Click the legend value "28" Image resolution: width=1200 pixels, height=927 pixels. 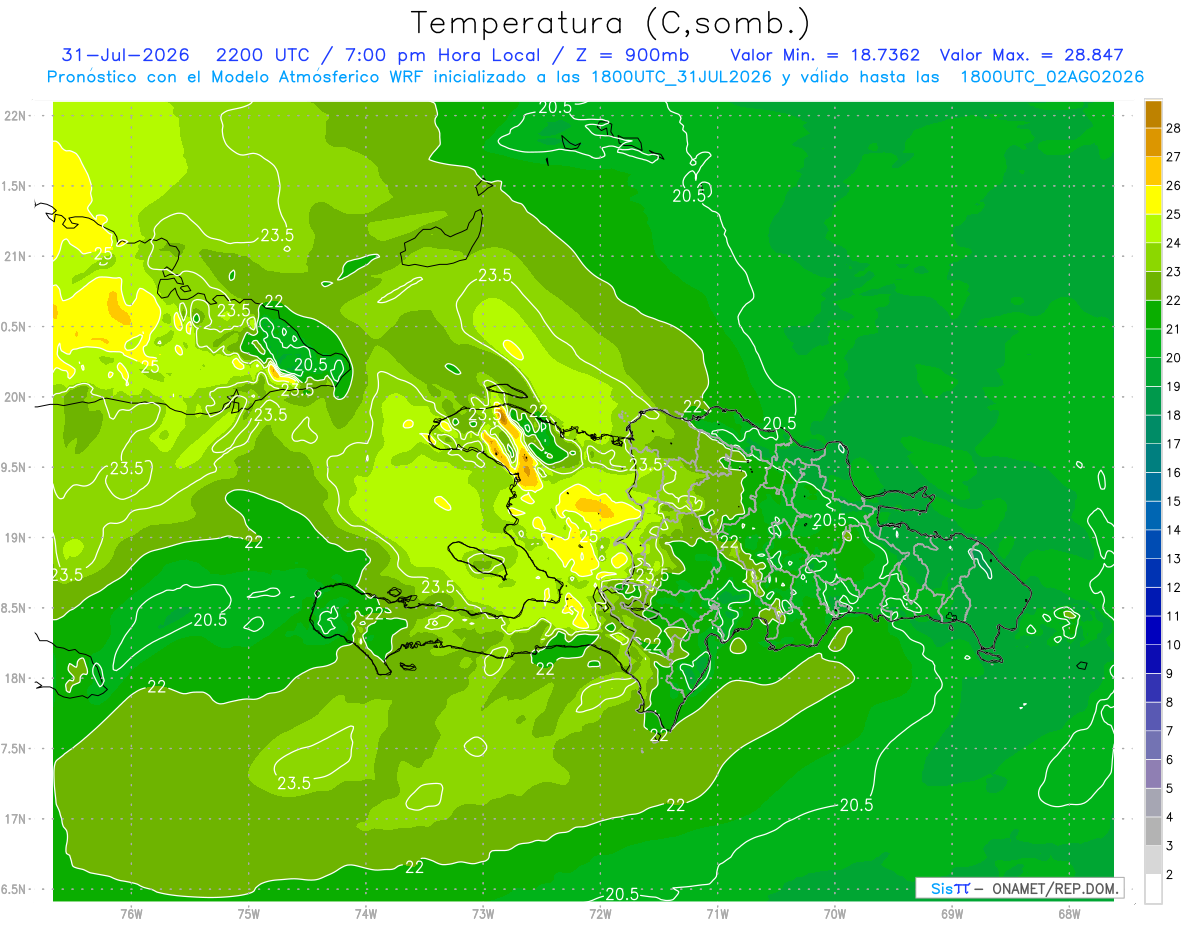(1174, 128)
